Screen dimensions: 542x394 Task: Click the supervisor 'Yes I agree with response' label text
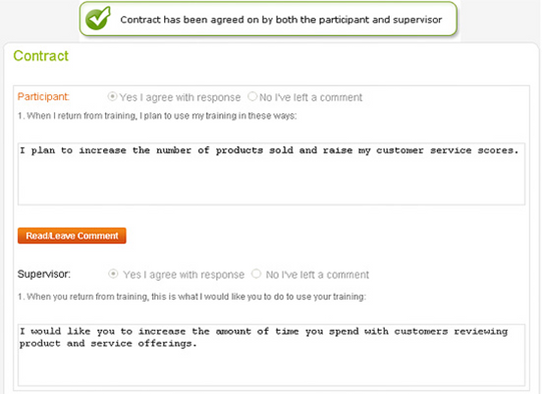(x=184, y=275)
